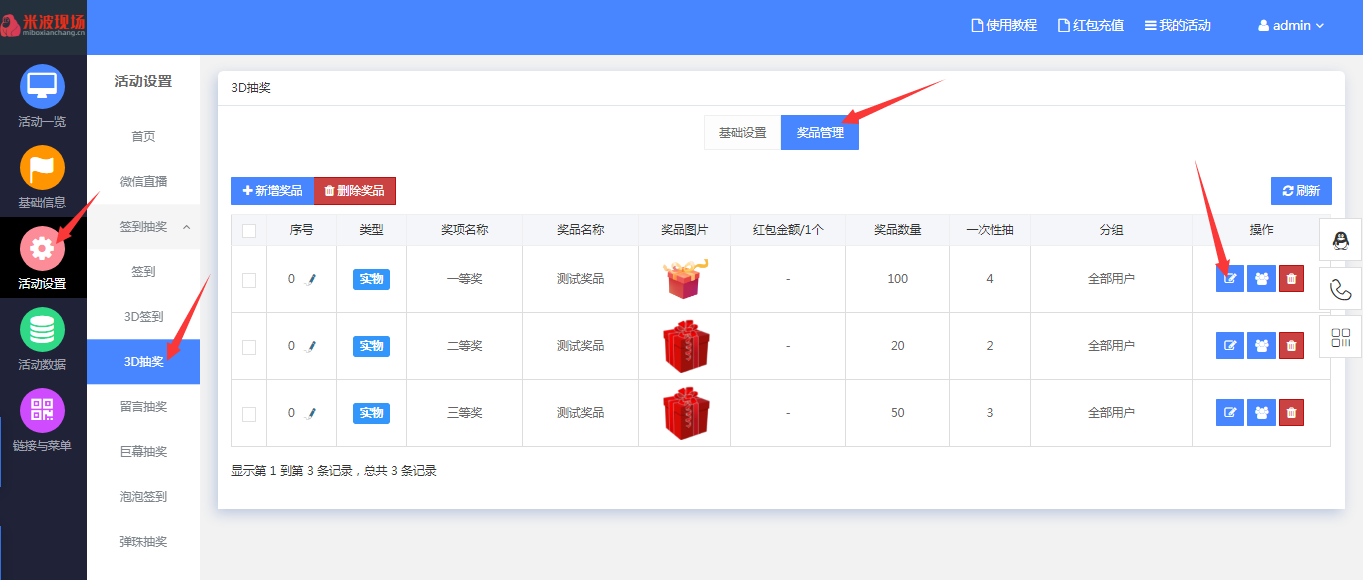The image size is (1363, 580).
Task: Click the QQ penguin contact icon
Action: (1341, 241)
